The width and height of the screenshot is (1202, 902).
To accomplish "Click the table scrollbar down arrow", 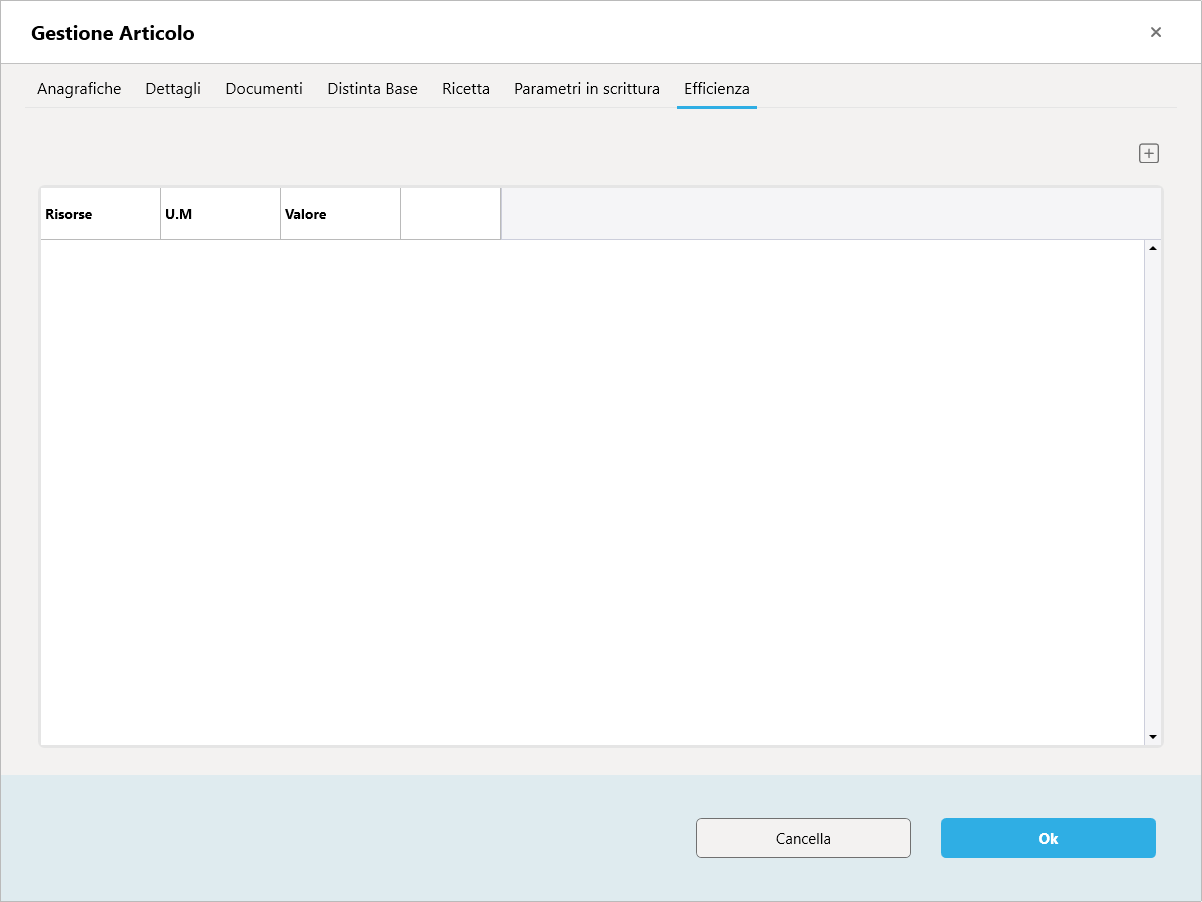I will click(x=1153, y=737).
